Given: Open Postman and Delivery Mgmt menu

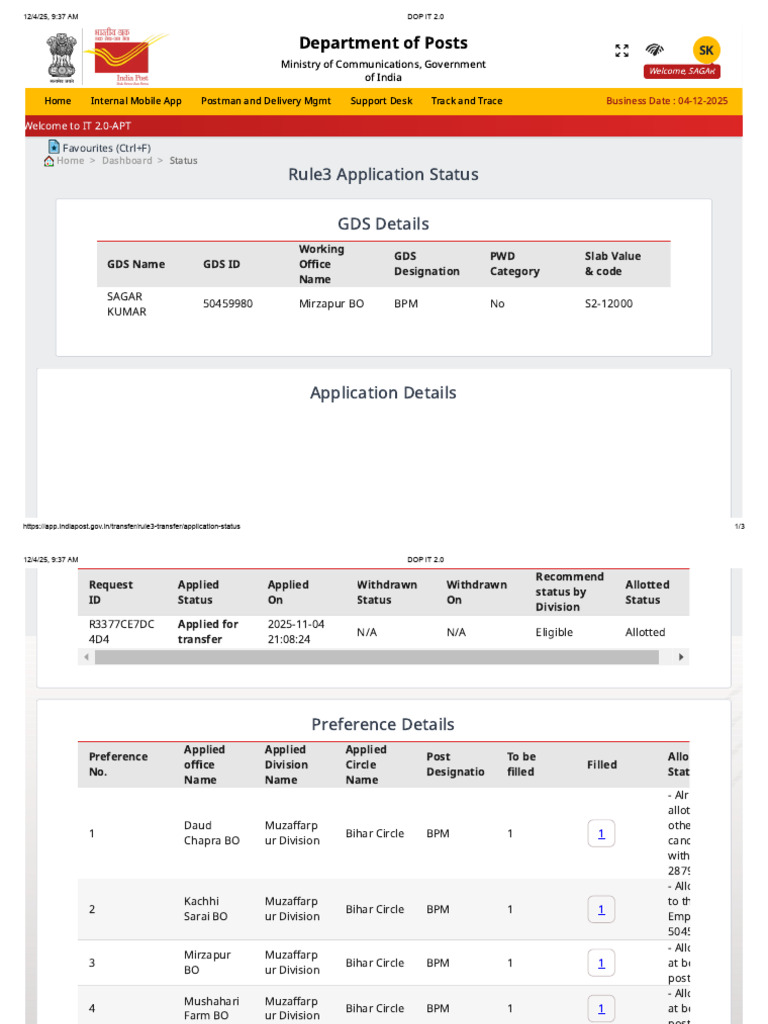Looking at the screenshot, I should click(266, 101).
